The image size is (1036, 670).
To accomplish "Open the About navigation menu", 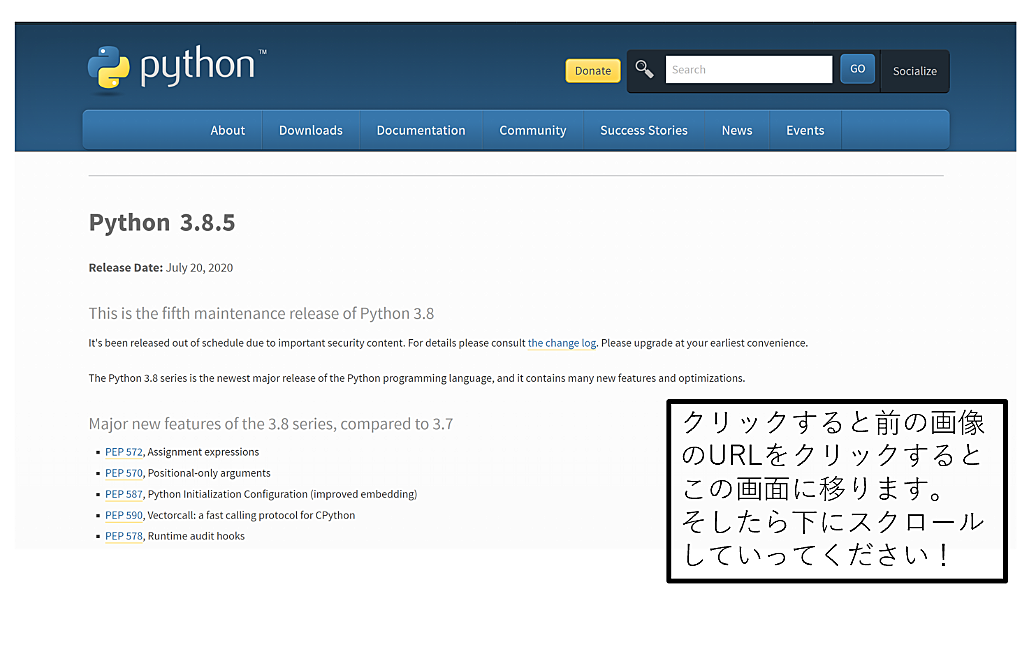I will click(x=227, y=130).
